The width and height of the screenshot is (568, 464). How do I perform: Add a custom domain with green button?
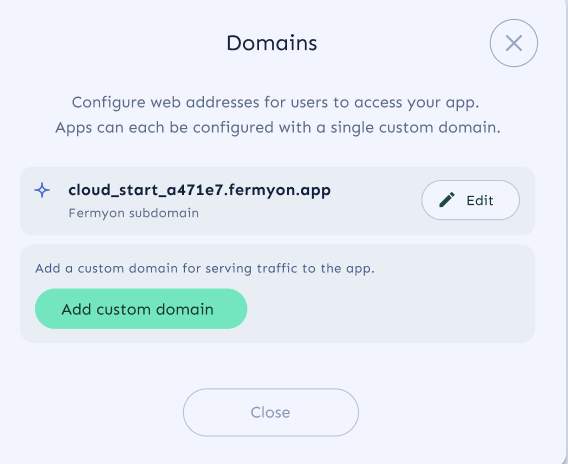point(141,309)
